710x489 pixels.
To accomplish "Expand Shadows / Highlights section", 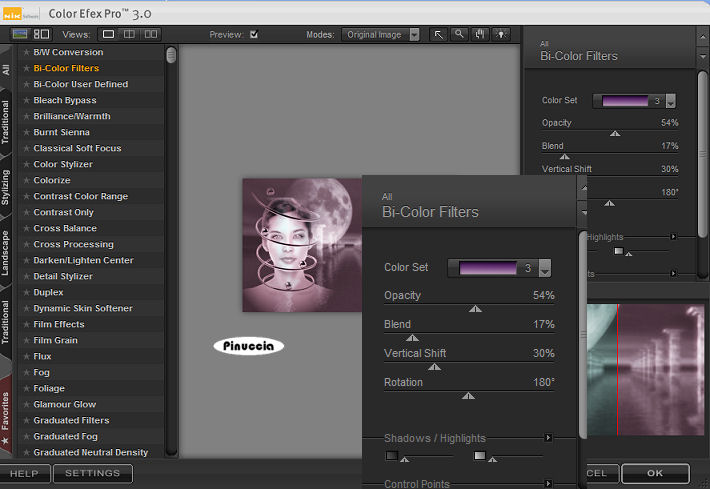I will tap(548, 438).
